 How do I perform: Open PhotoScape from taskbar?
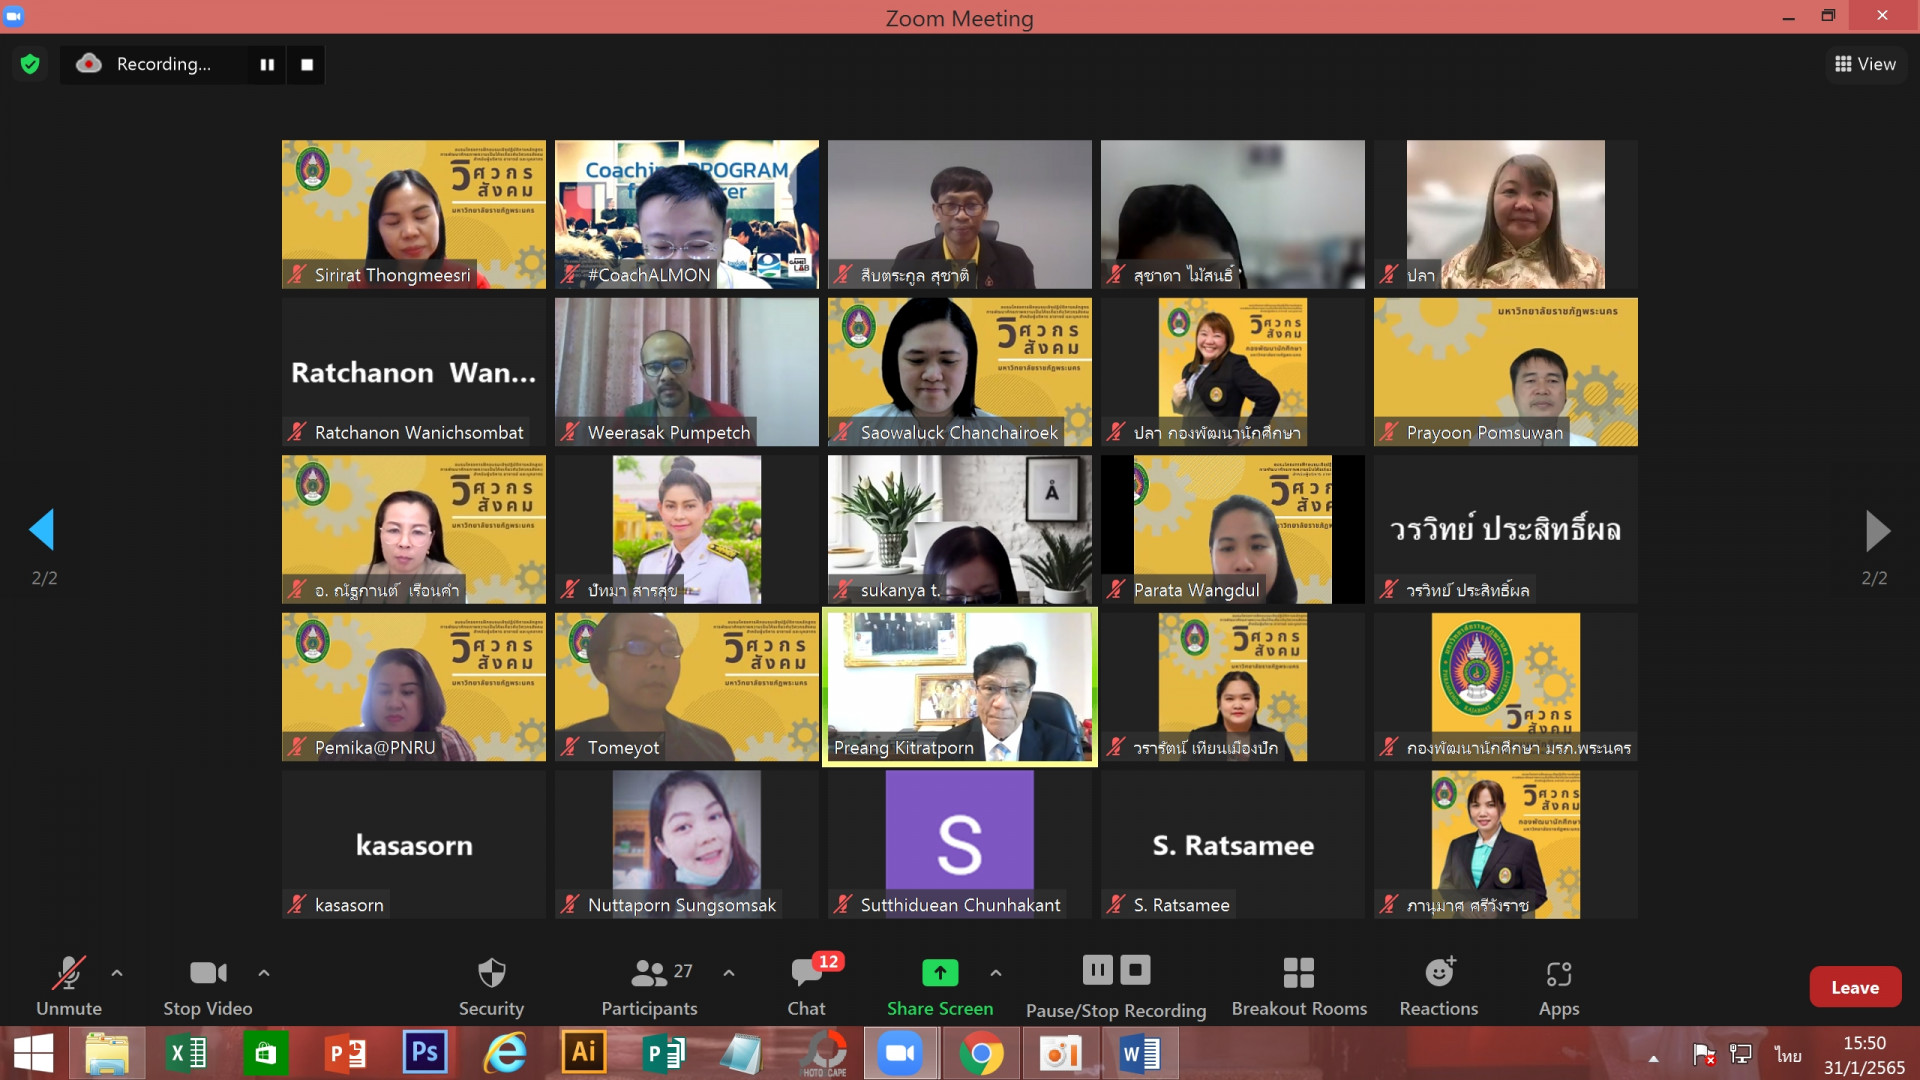[x=824, y=1054]
